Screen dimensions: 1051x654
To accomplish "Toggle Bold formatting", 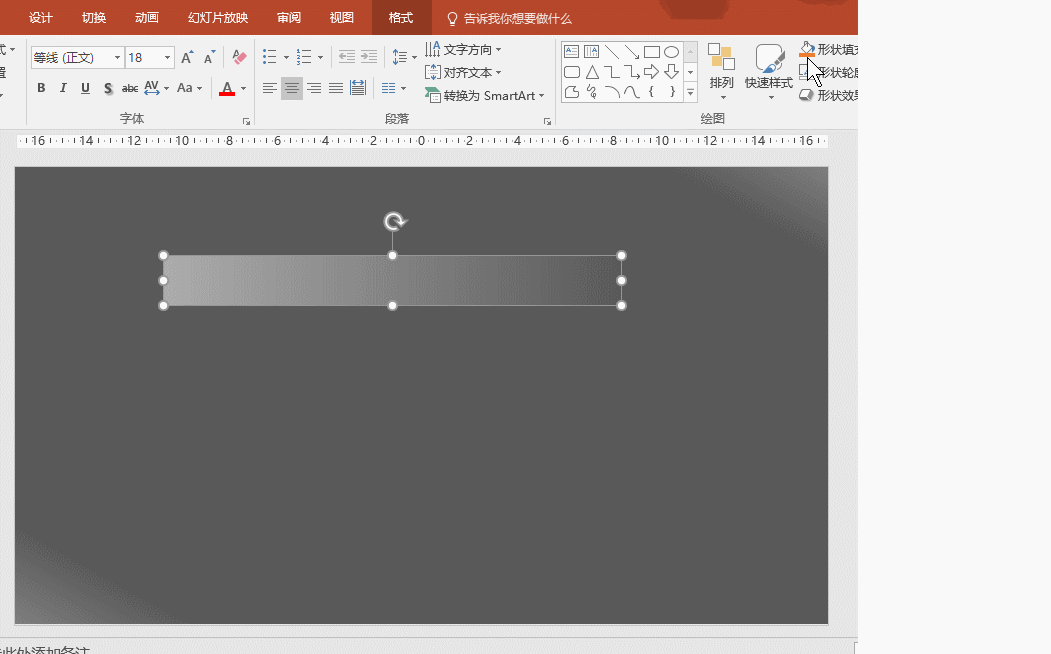I will [41, 88].
